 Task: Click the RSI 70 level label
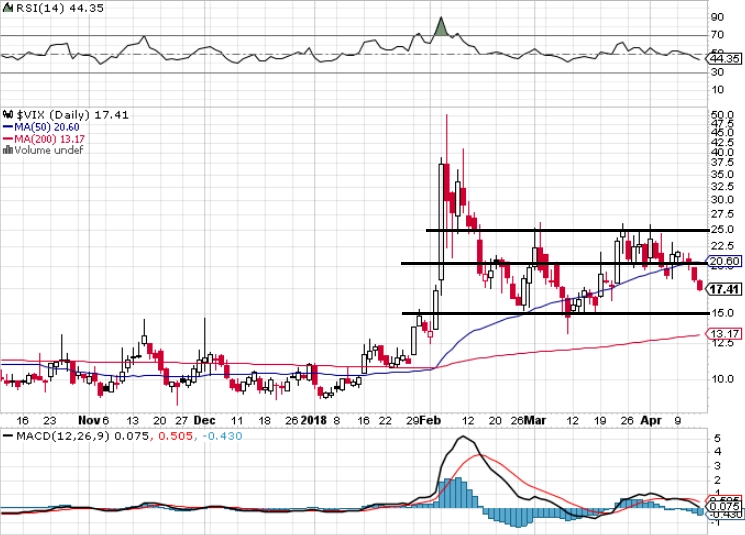coord(717,35)
